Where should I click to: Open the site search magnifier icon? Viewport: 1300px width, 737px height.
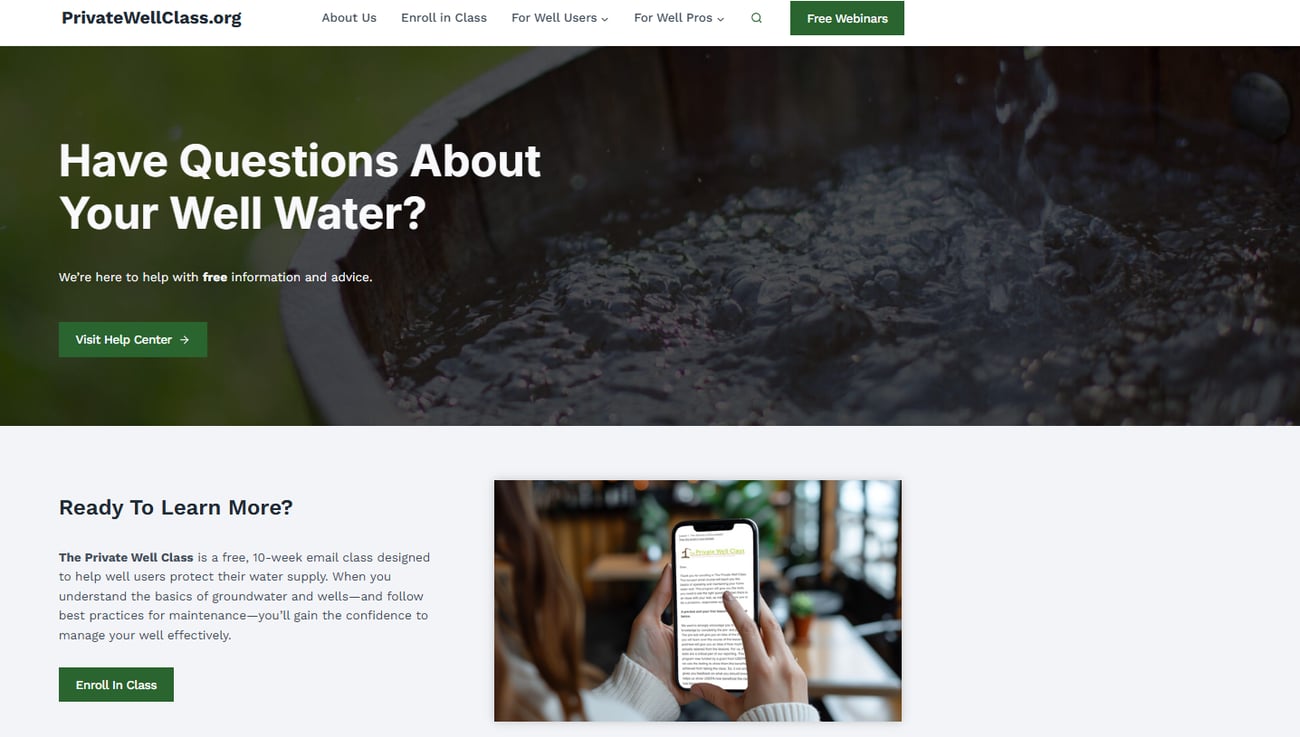click(756, 18)
